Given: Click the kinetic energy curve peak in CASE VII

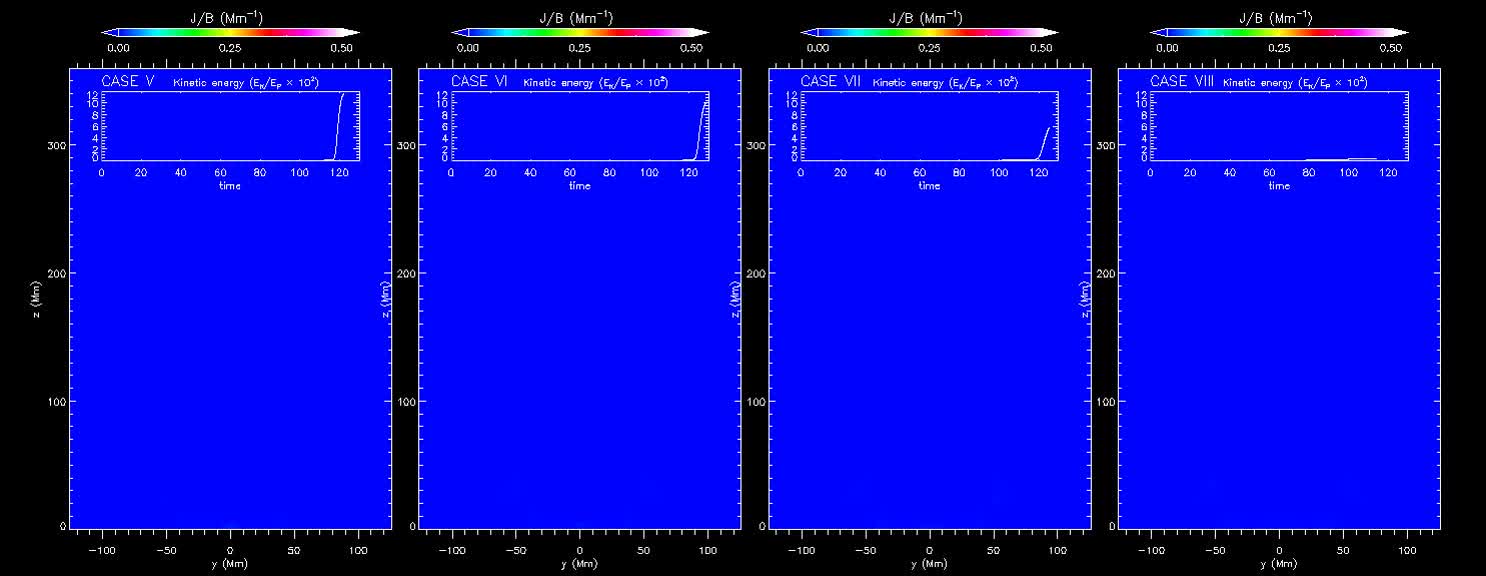Looking at the screenshot, I should (1049, 127).
